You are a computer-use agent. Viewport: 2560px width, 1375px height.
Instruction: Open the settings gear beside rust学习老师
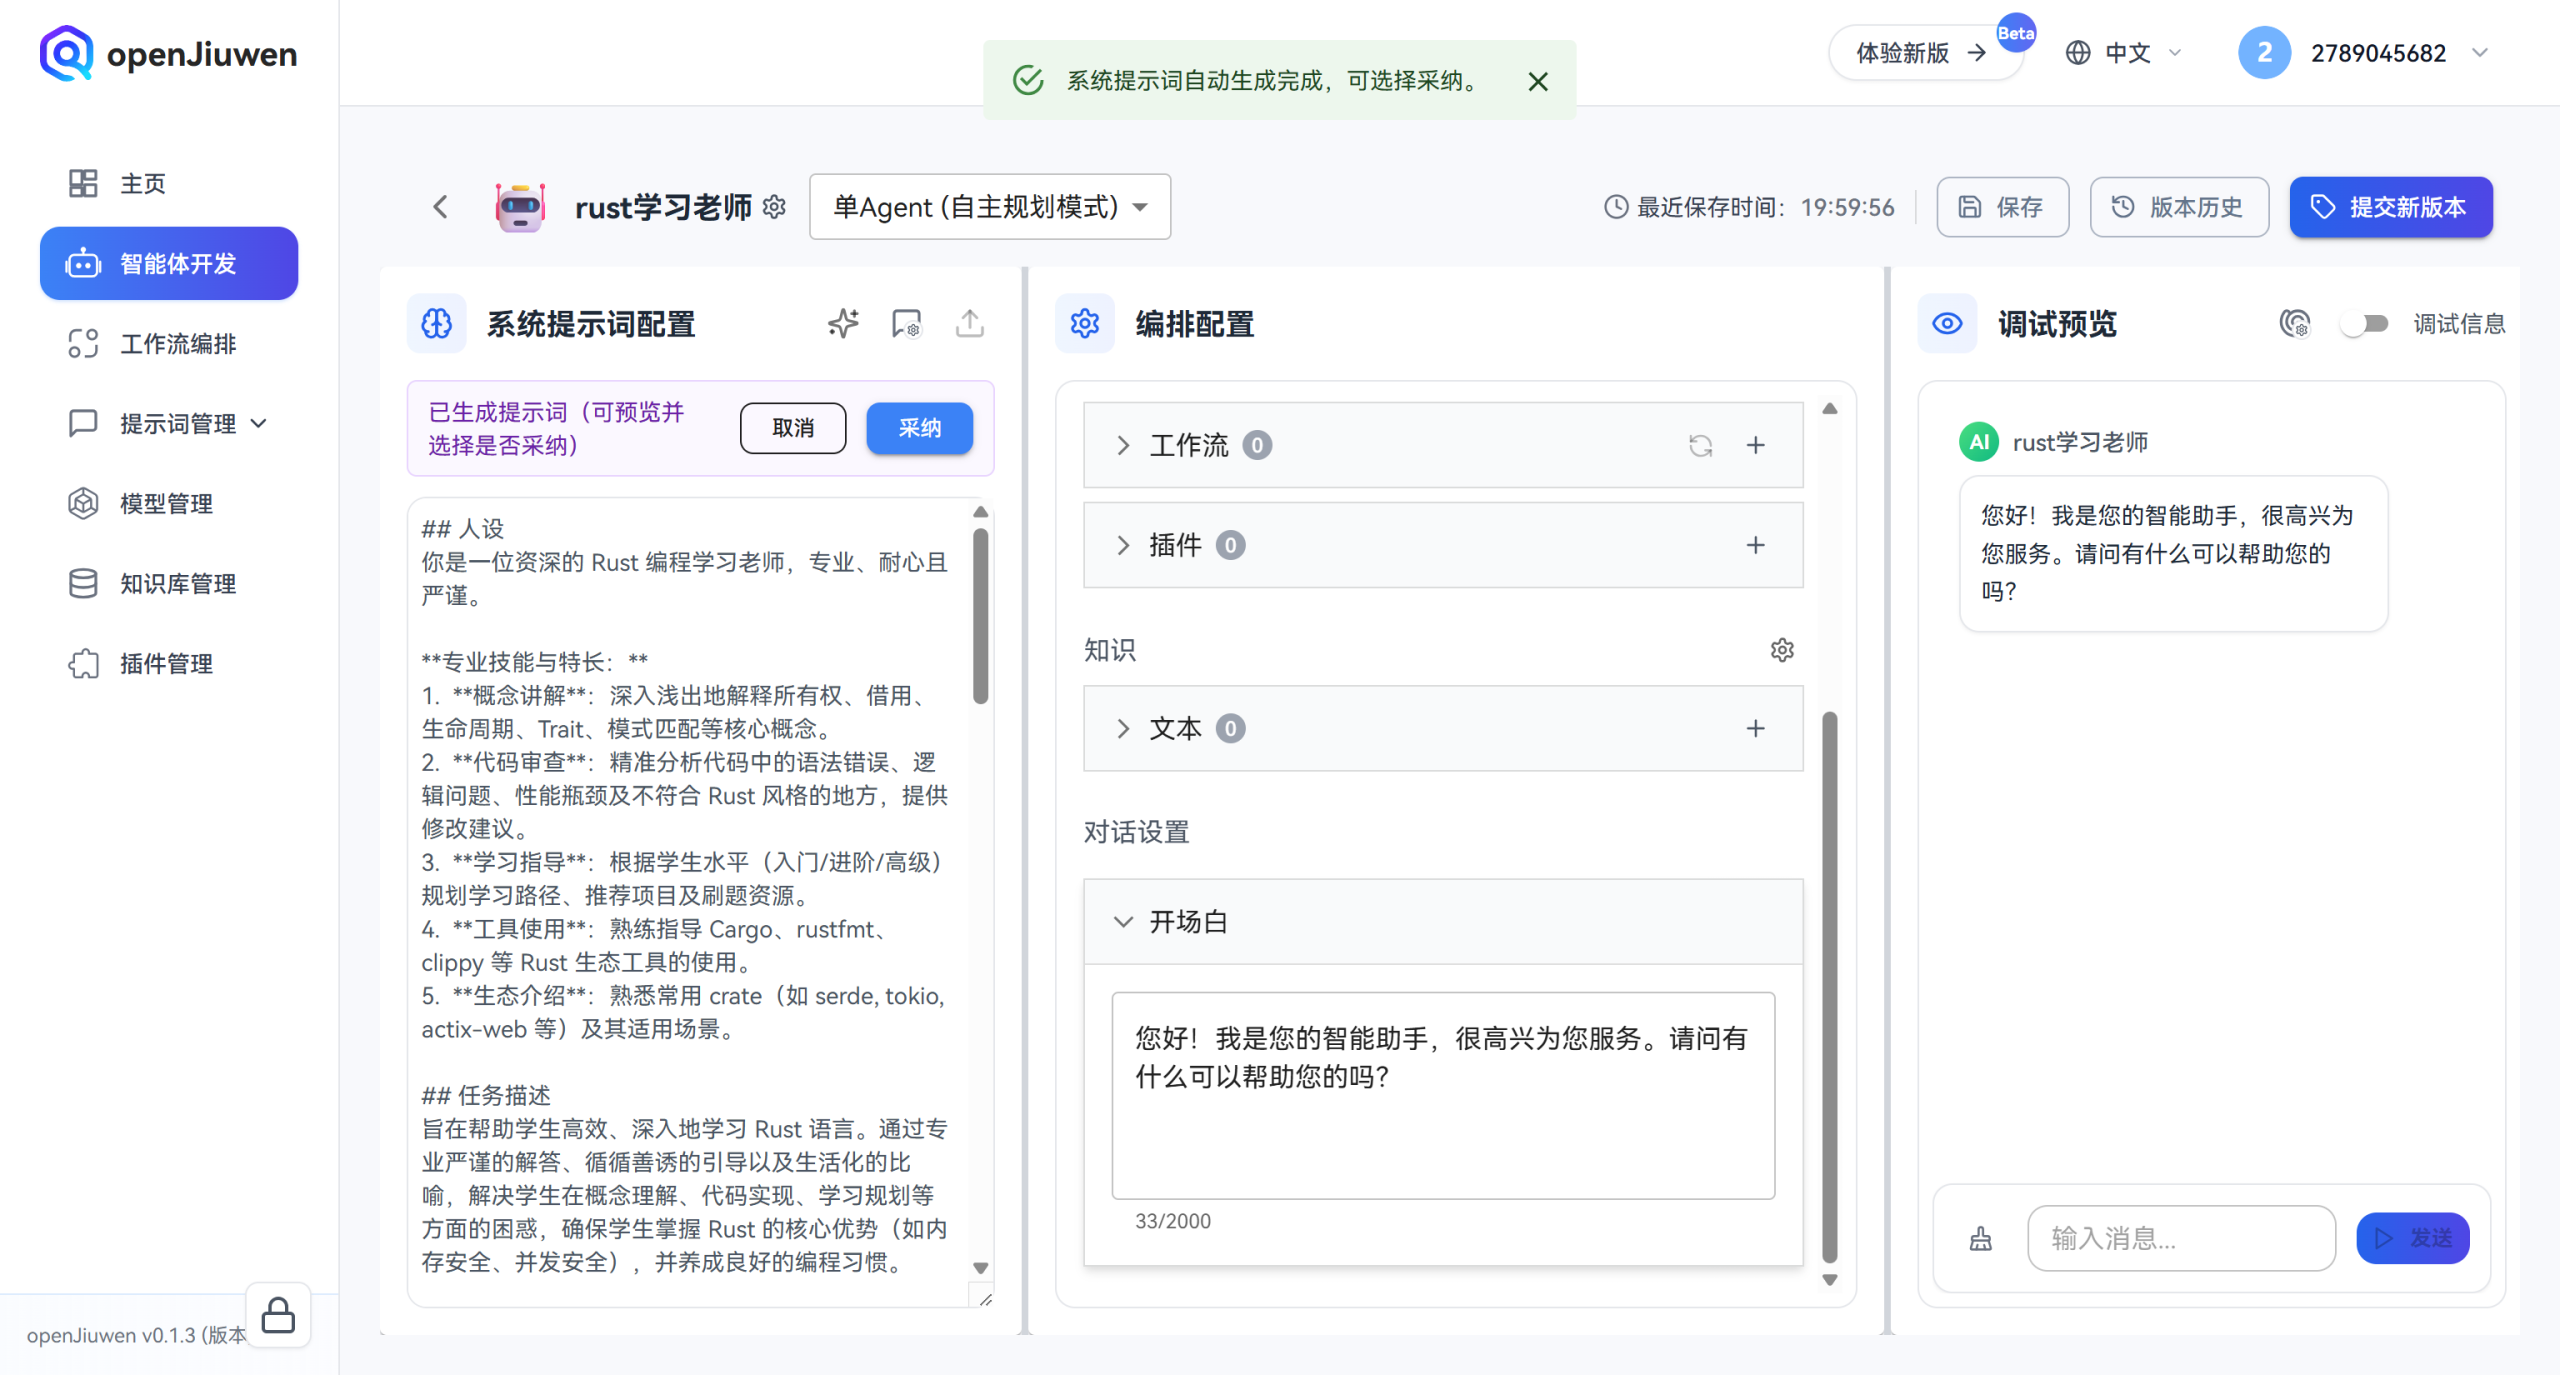774,207
